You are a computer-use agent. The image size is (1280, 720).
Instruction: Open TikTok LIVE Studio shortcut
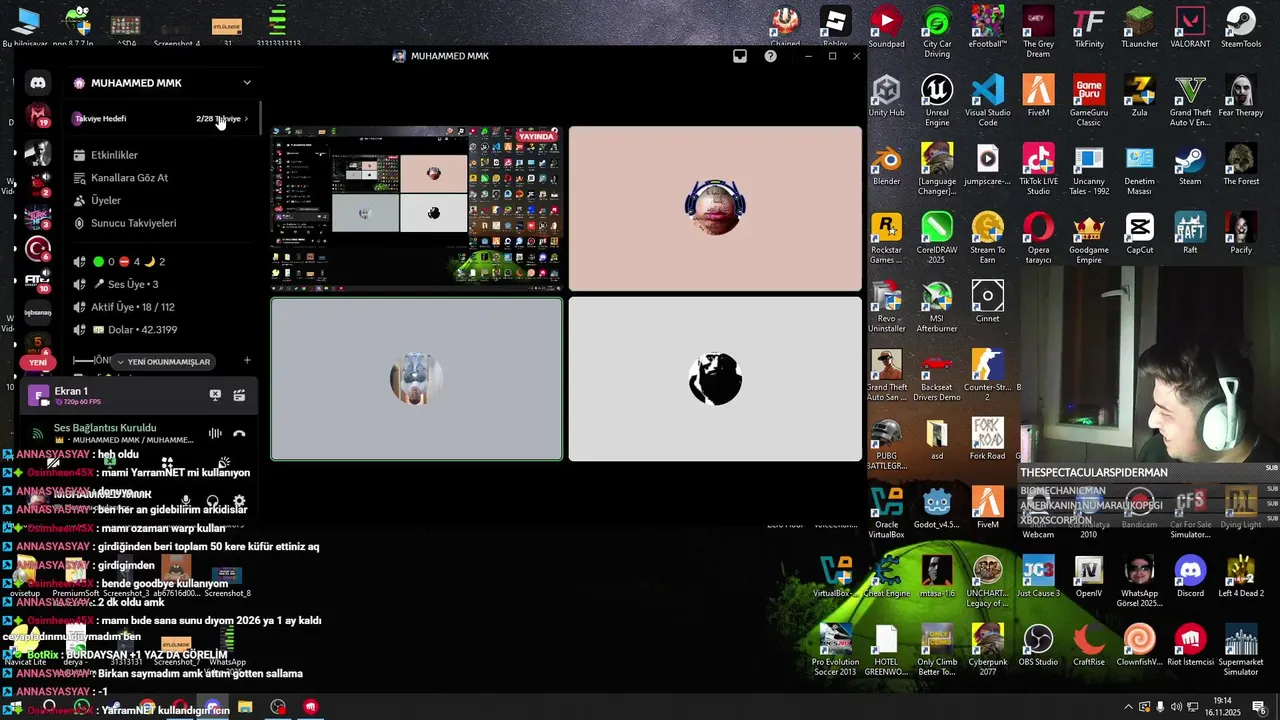[1038, 169]
